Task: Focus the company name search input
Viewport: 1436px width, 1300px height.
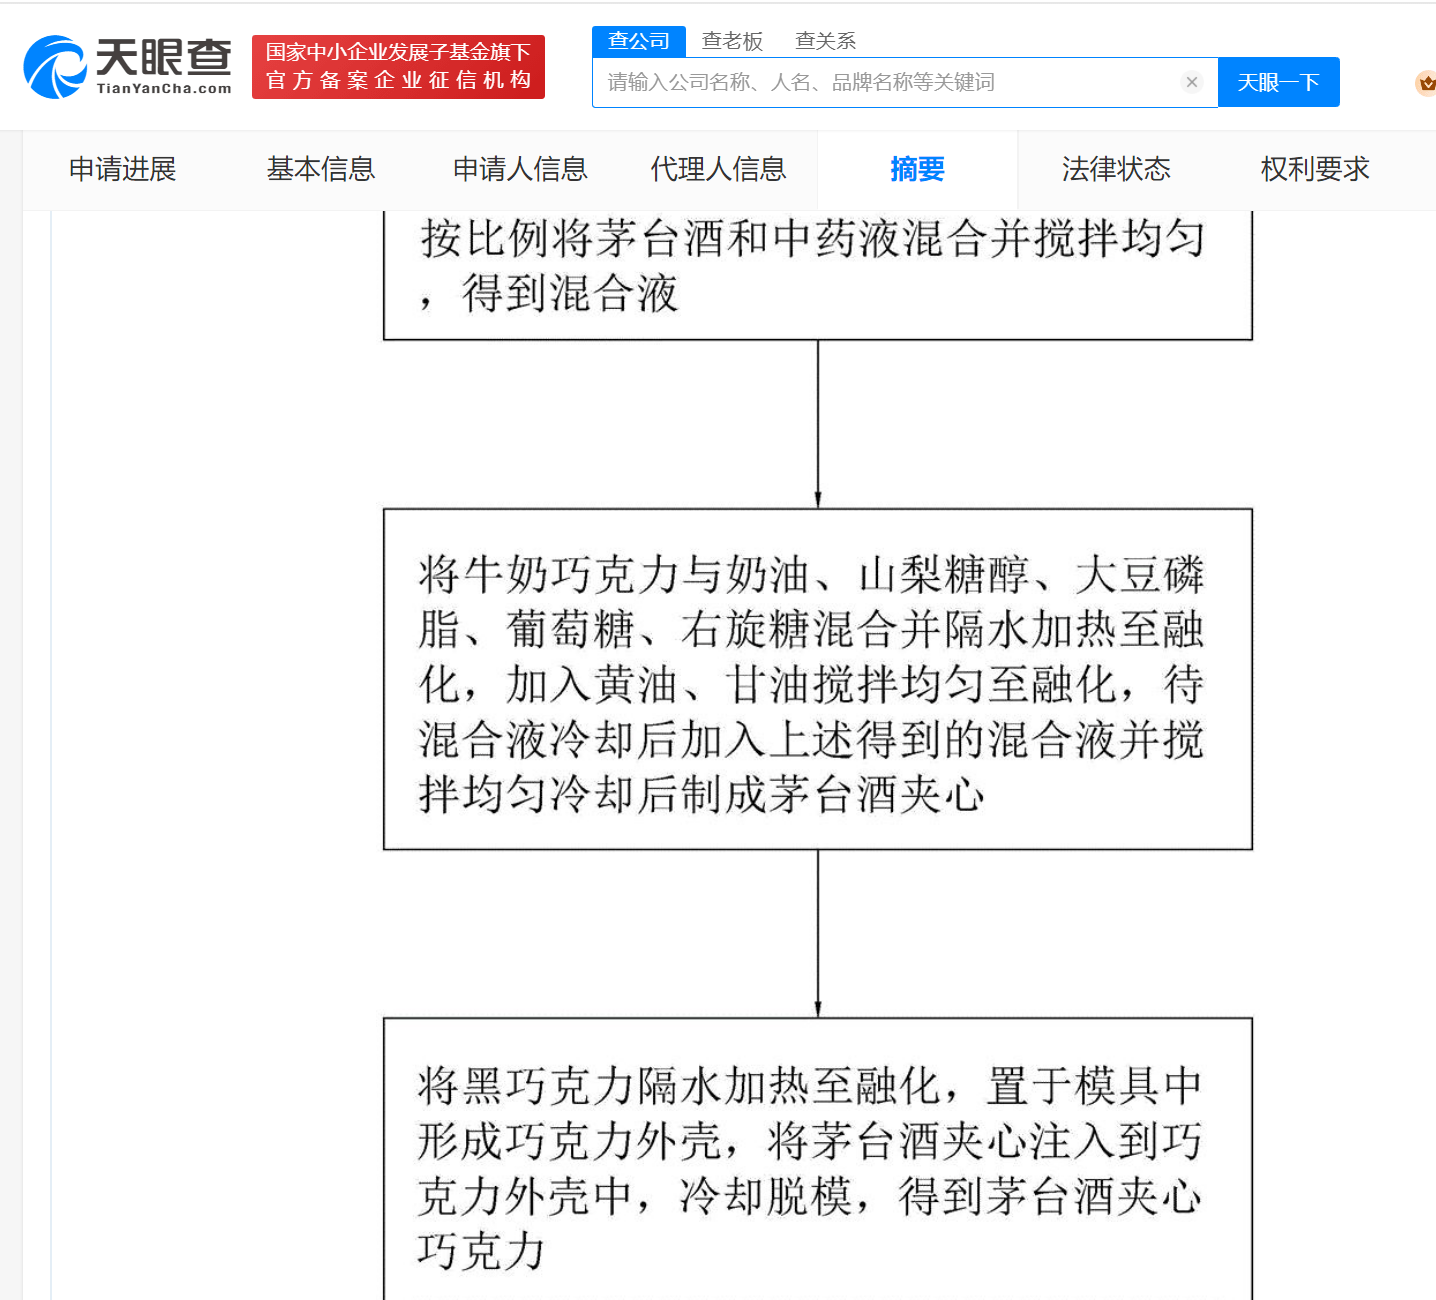Action: tap(885, 82)
